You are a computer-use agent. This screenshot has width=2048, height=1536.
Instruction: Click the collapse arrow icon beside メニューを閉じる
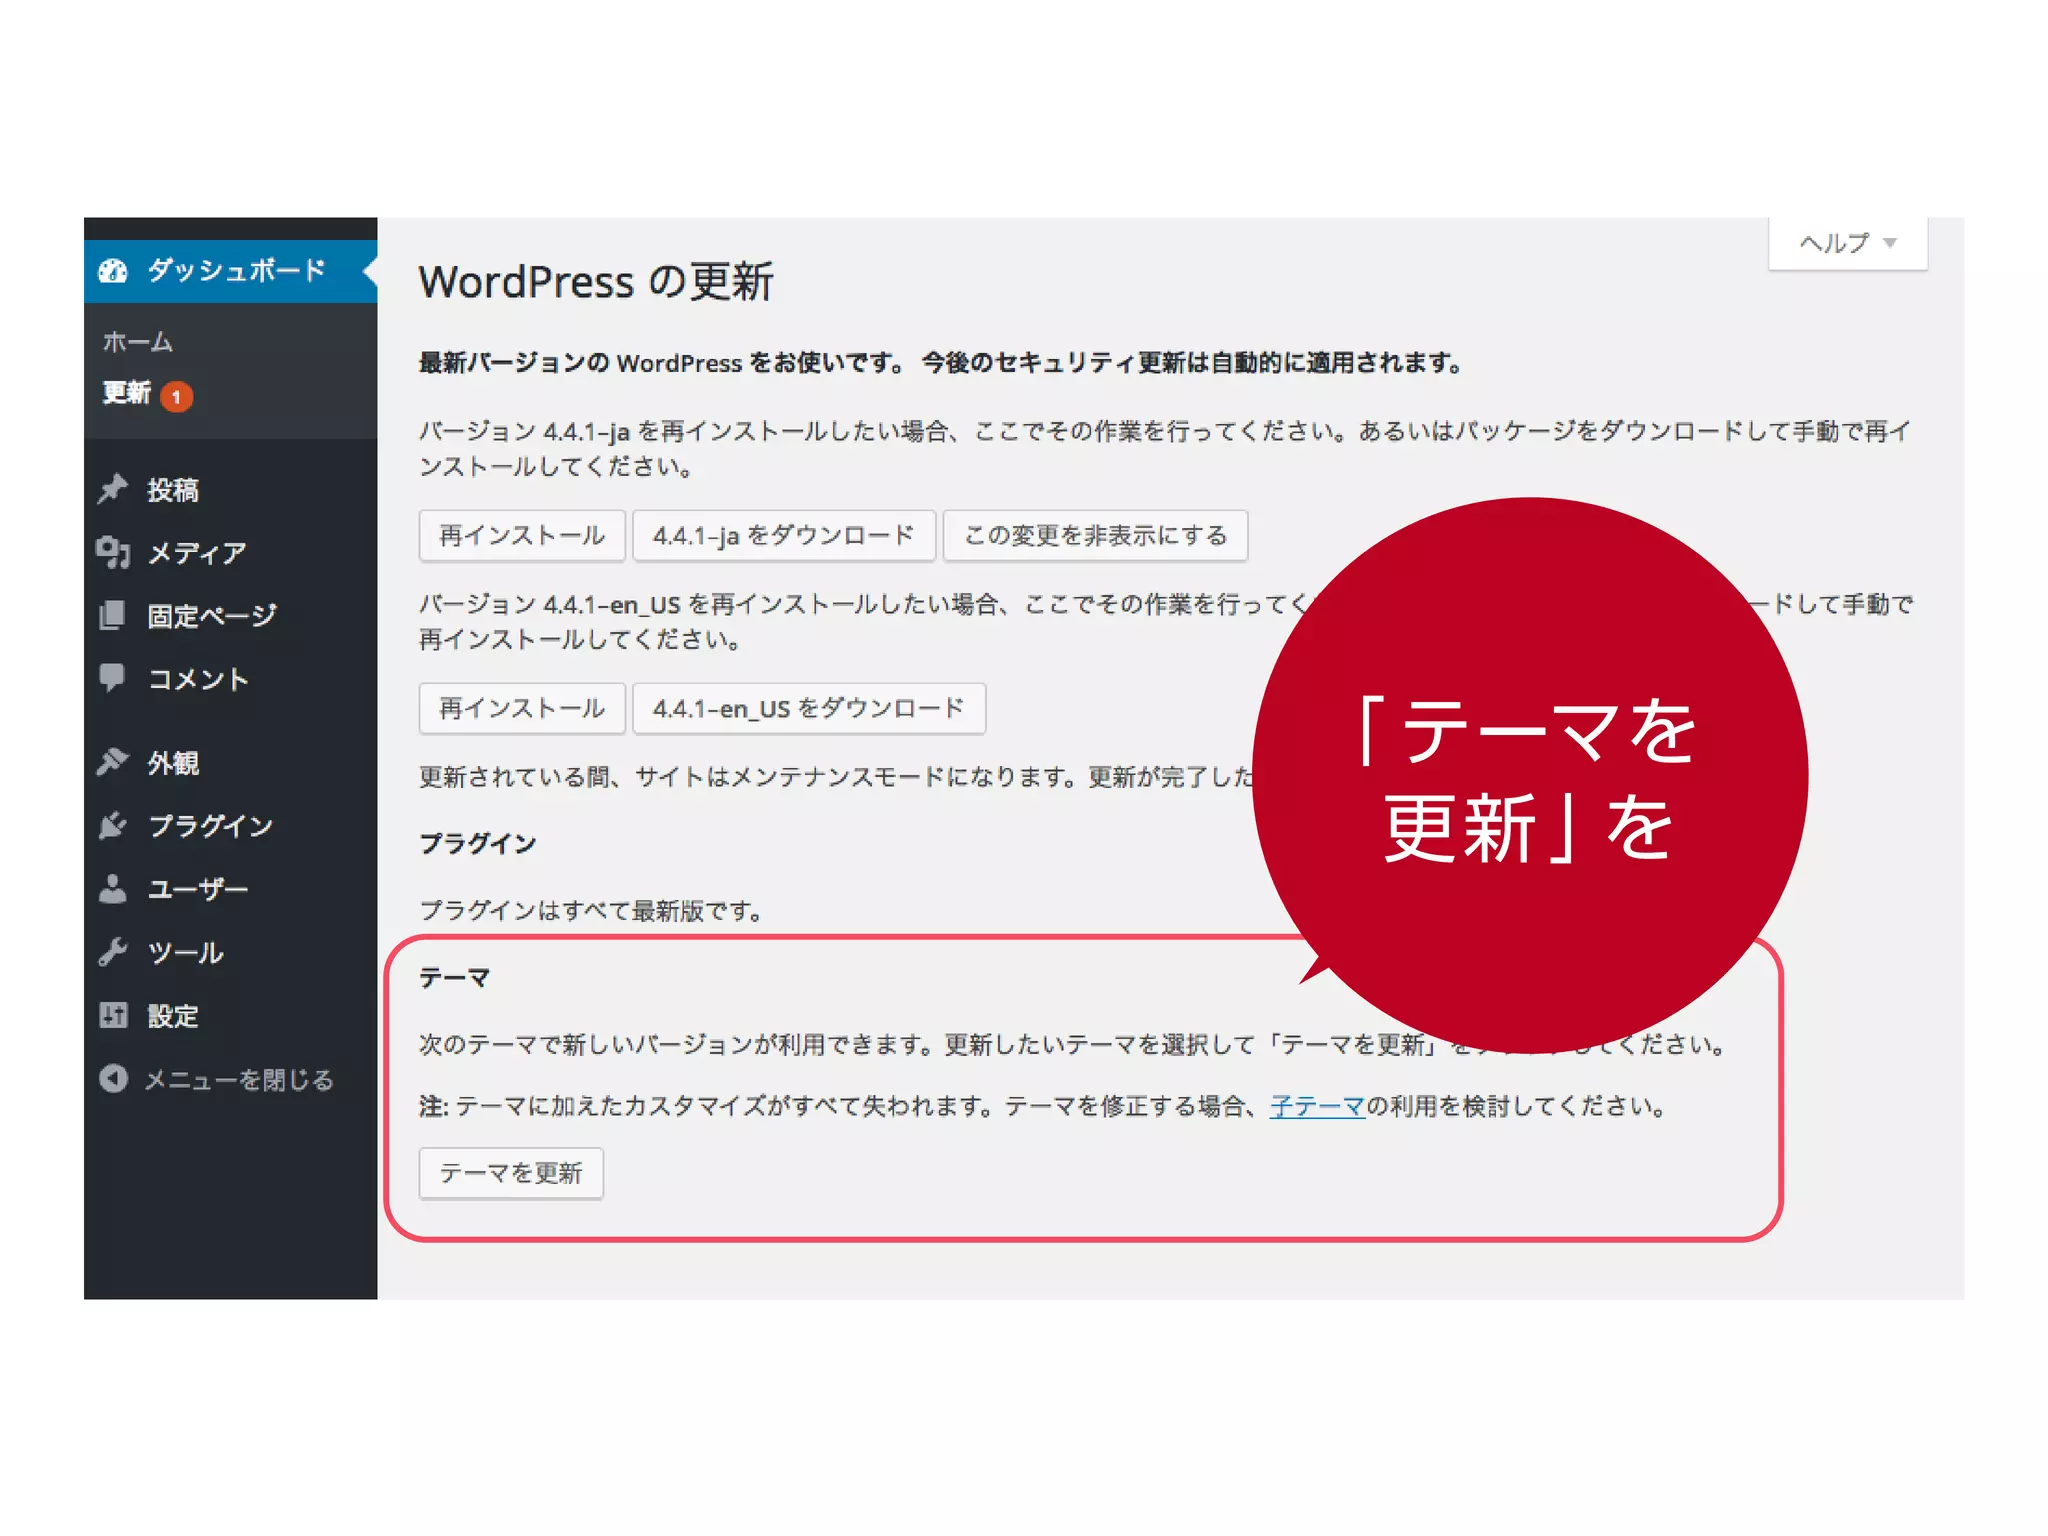tap(114, 1078)
